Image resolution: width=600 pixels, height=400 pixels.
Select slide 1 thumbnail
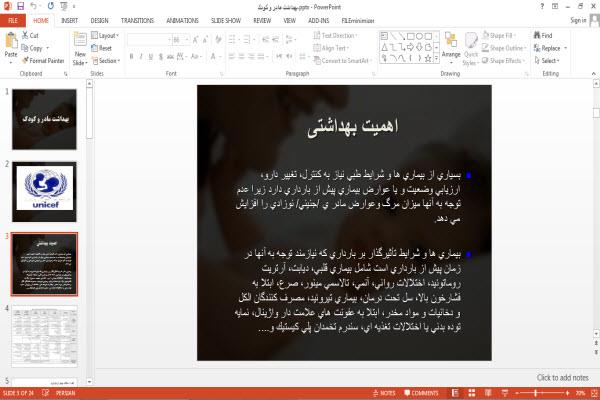click(44, 119)
